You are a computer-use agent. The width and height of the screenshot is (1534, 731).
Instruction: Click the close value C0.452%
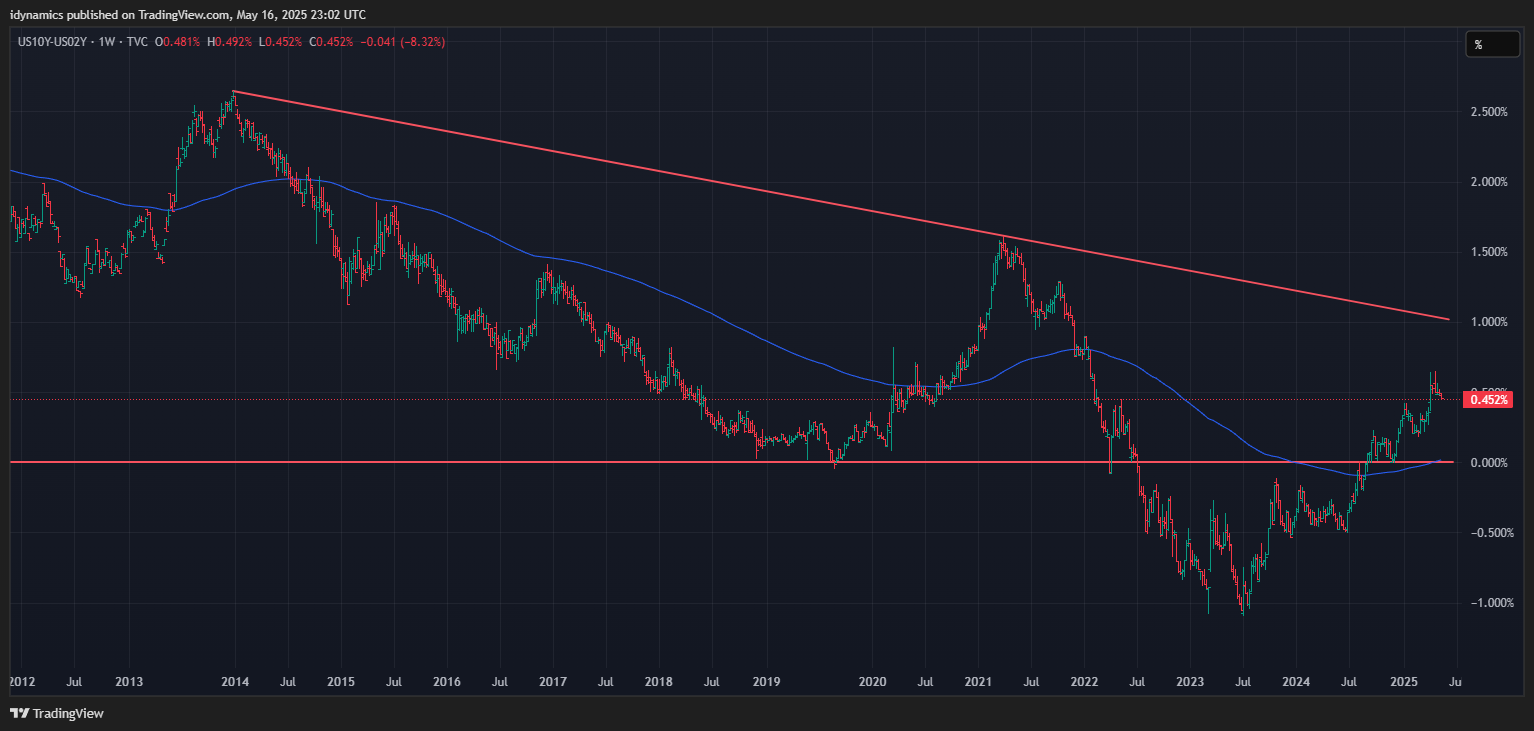coord(332,42)
